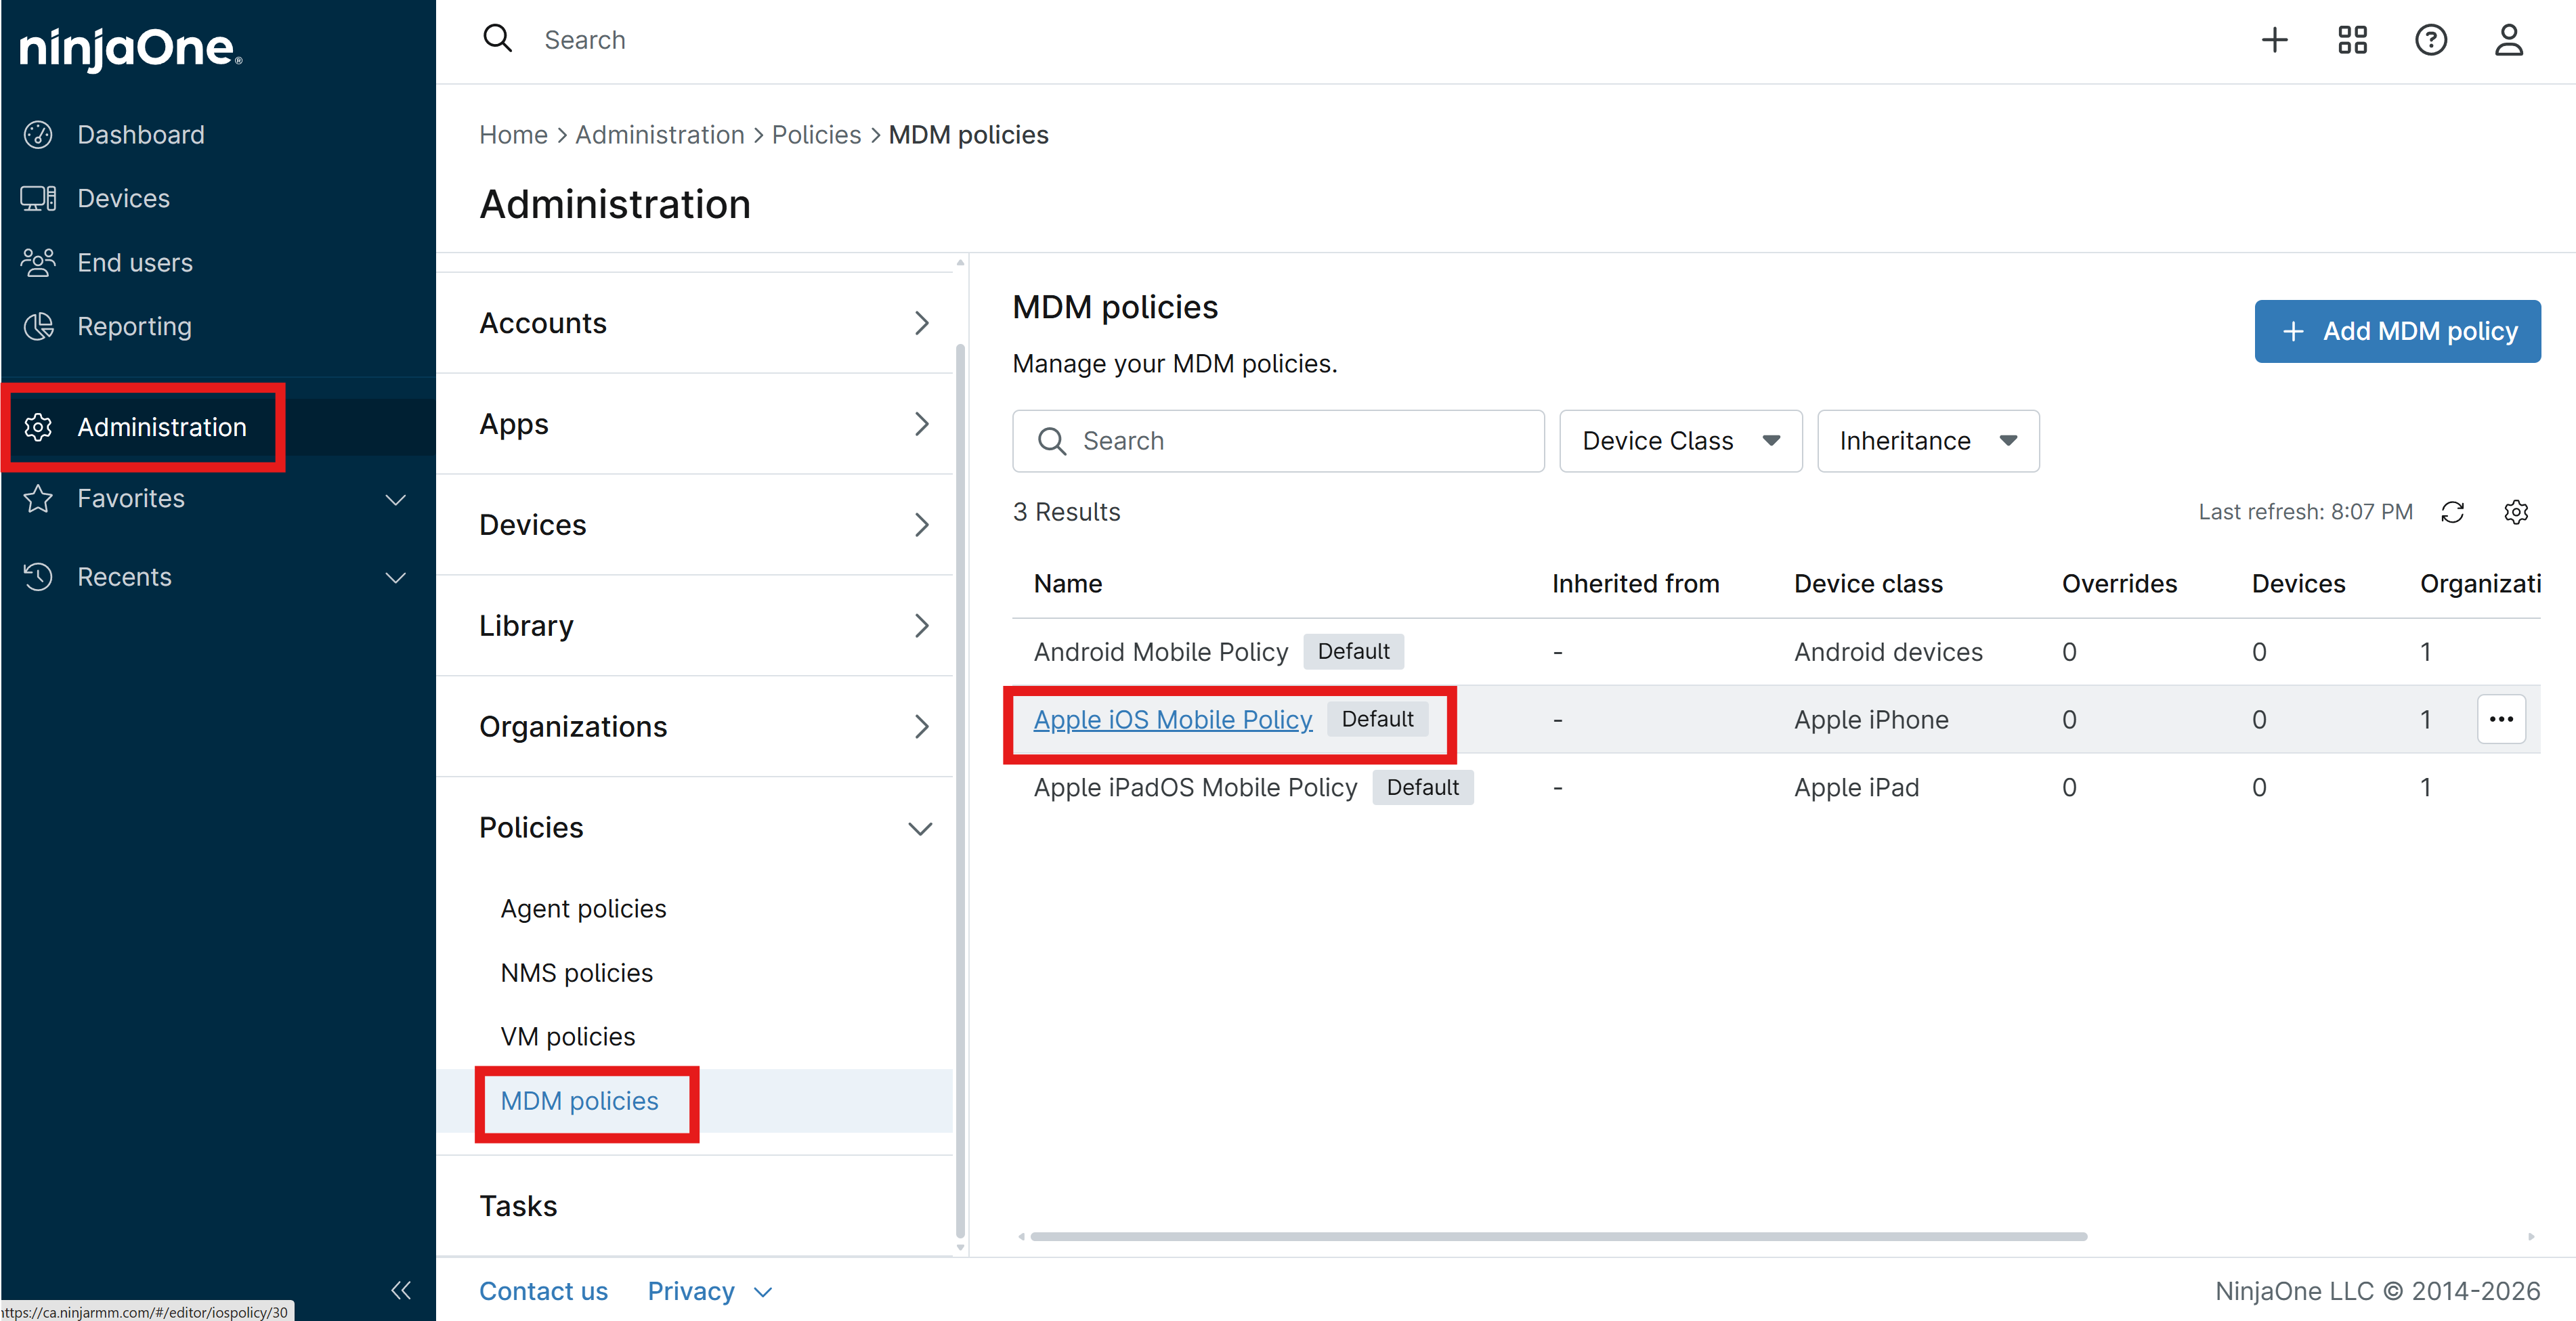Viewport: 2576px width, 1321px height.
Task: Open the Inheritance filter dropdown
Action: click(x=1927, y=441)
